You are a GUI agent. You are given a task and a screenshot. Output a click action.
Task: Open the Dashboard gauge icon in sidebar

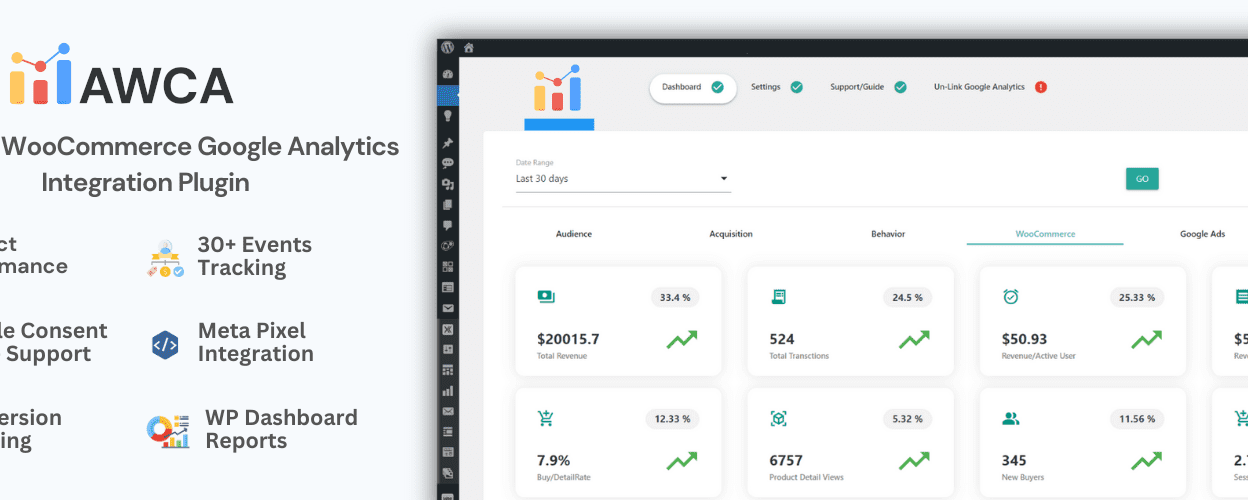(448, 74)
